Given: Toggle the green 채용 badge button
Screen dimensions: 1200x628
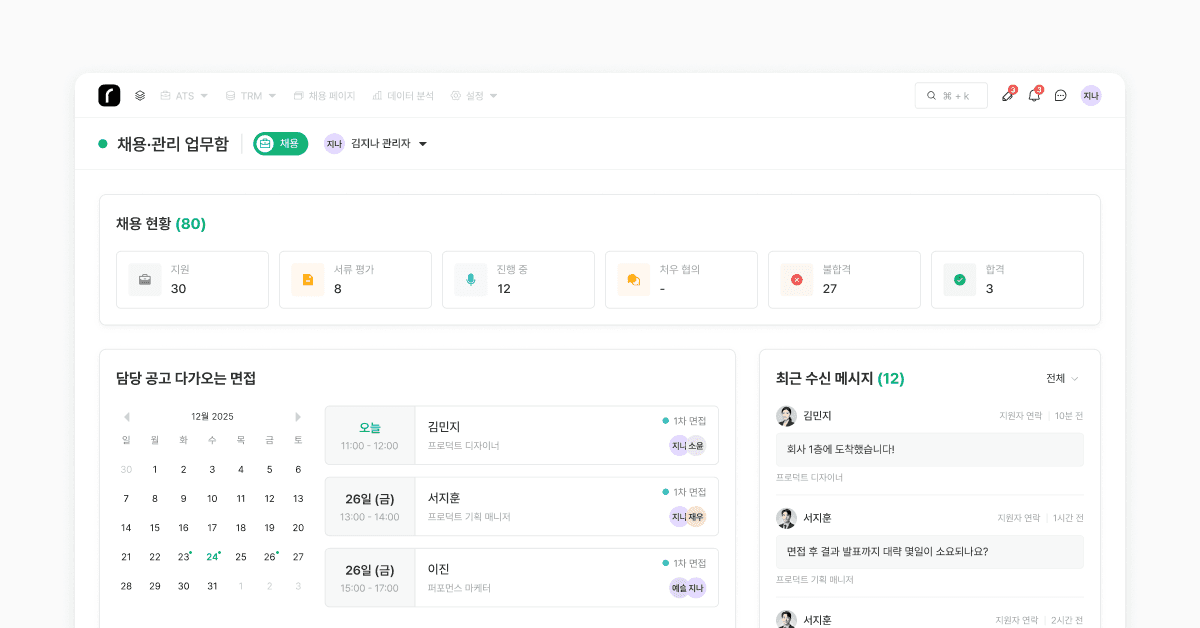Looking at the screenshot, I should tap(280, 143).
